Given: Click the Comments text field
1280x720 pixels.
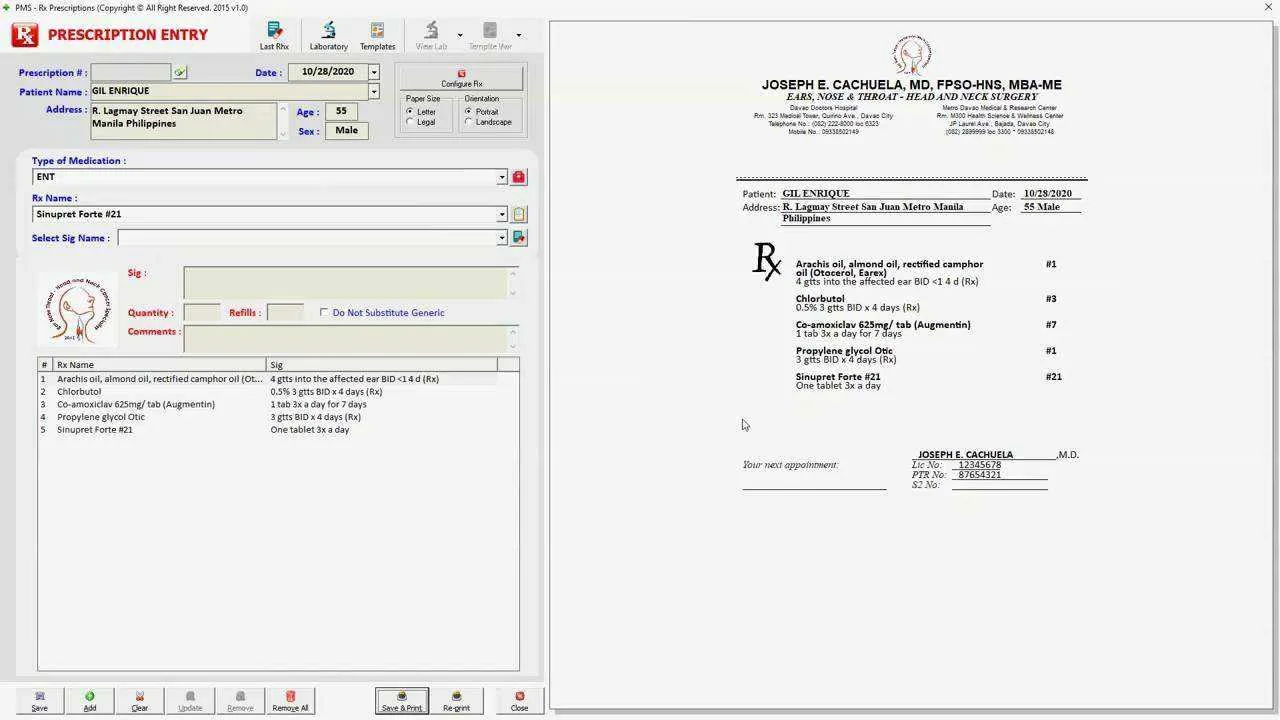Looking at the screenshot, I should click(345, 338).
